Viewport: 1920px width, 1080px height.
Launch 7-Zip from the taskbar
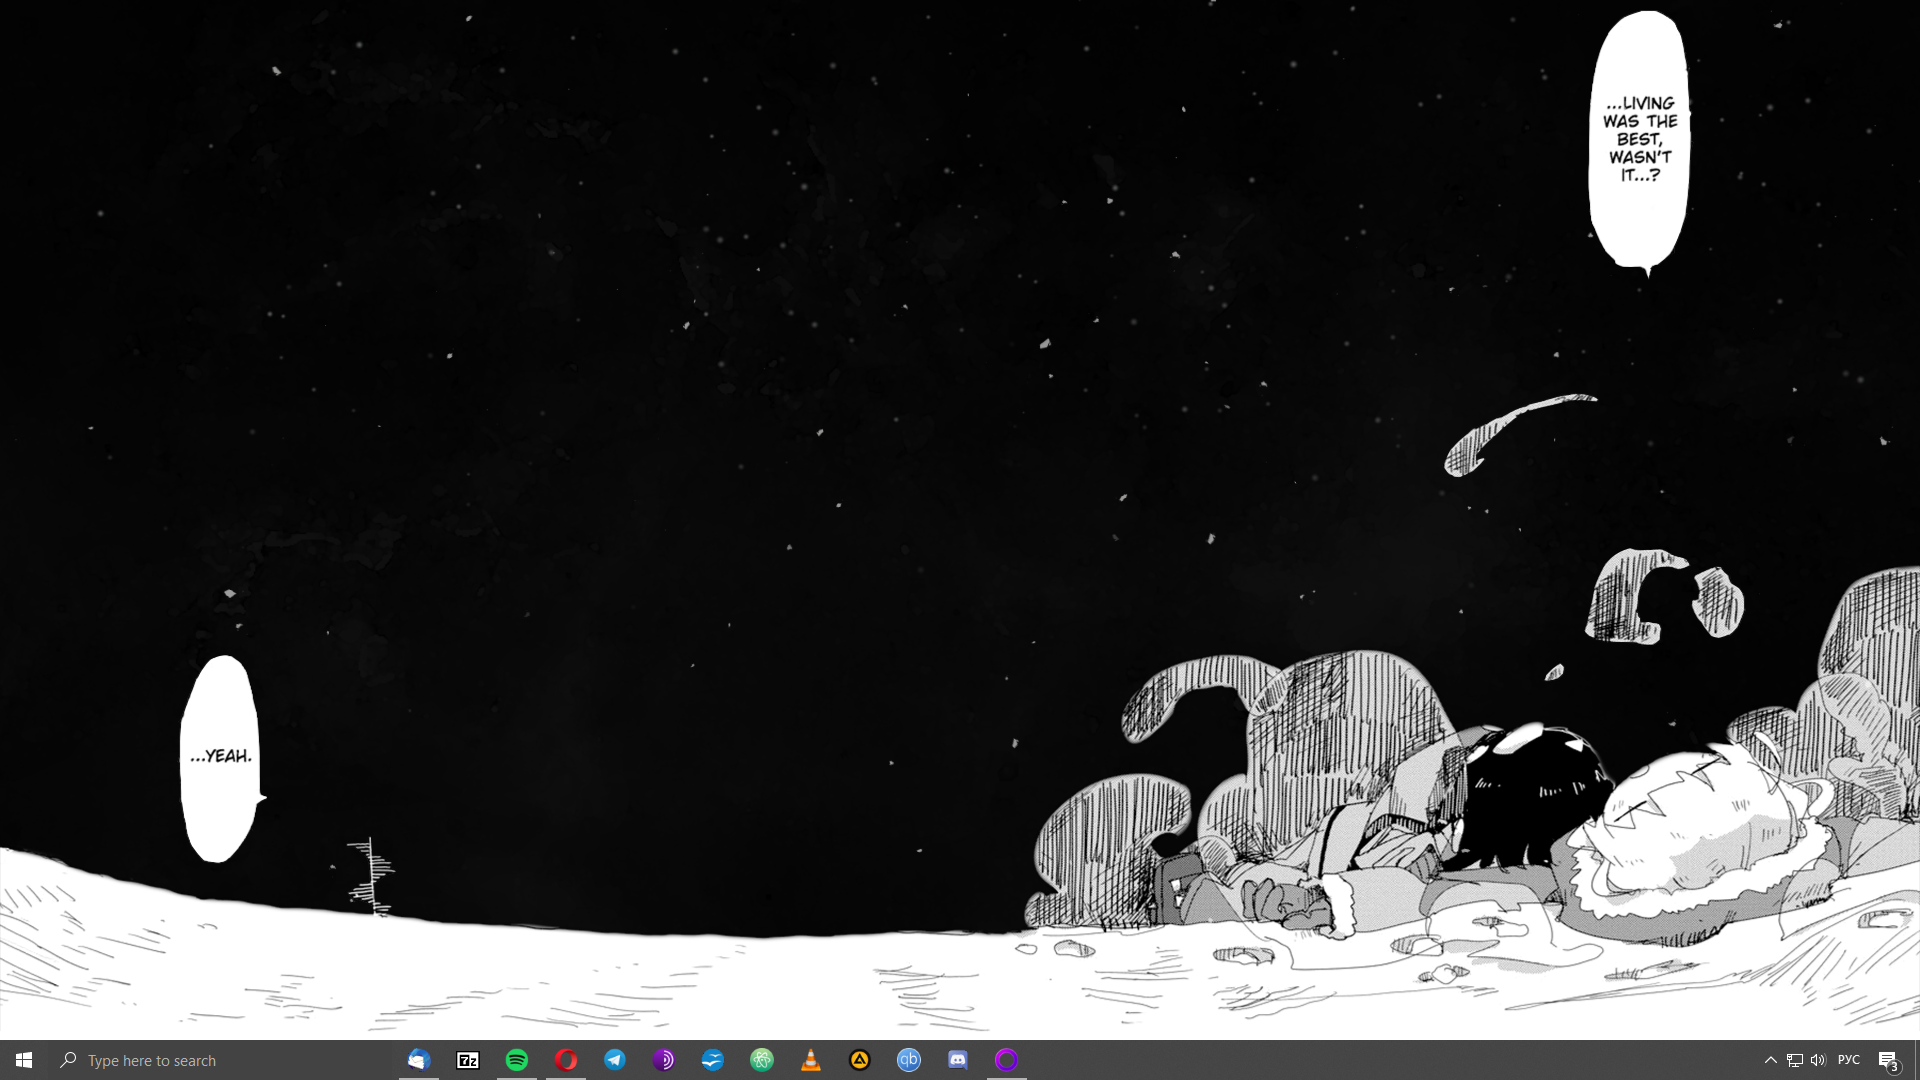pos(468,1060)
